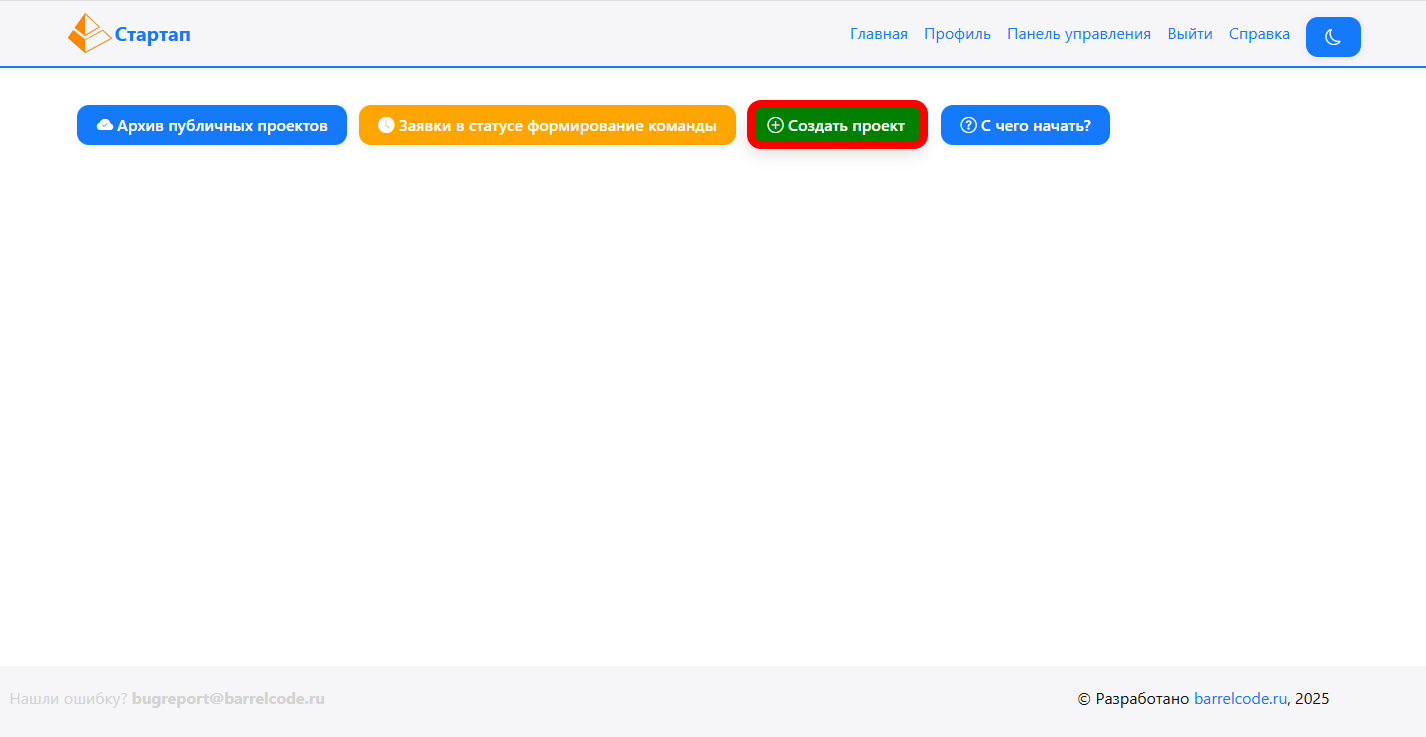Image resolution: width=1426 pixels, height=737 pixels.
Task: Open Архив публичных проектов
Action: click(x=212, y=125)
